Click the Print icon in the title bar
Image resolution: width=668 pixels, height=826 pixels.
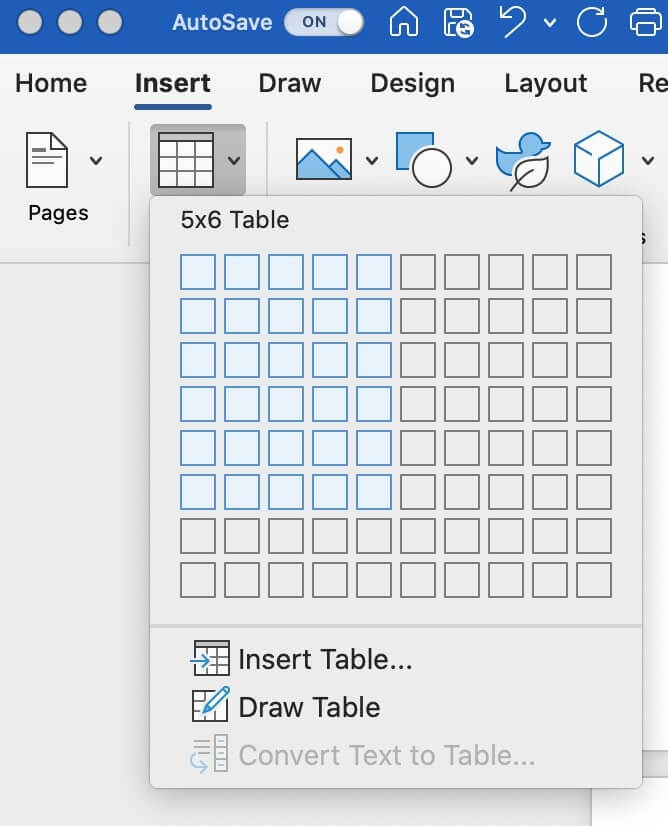[x=645, y=24]
